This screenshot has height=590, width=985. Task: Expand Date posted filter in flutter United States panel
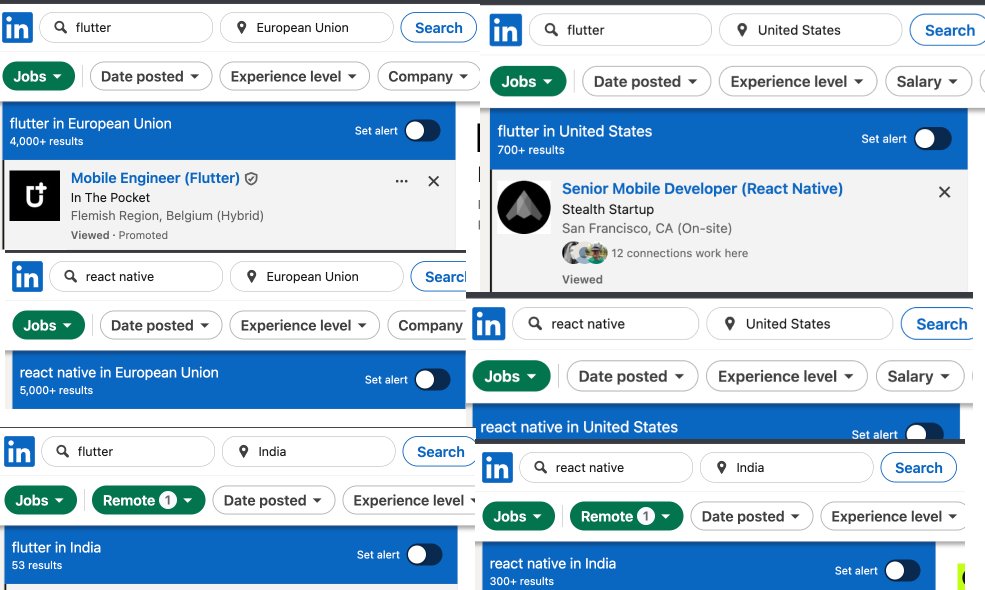click(x=646, y=82)
